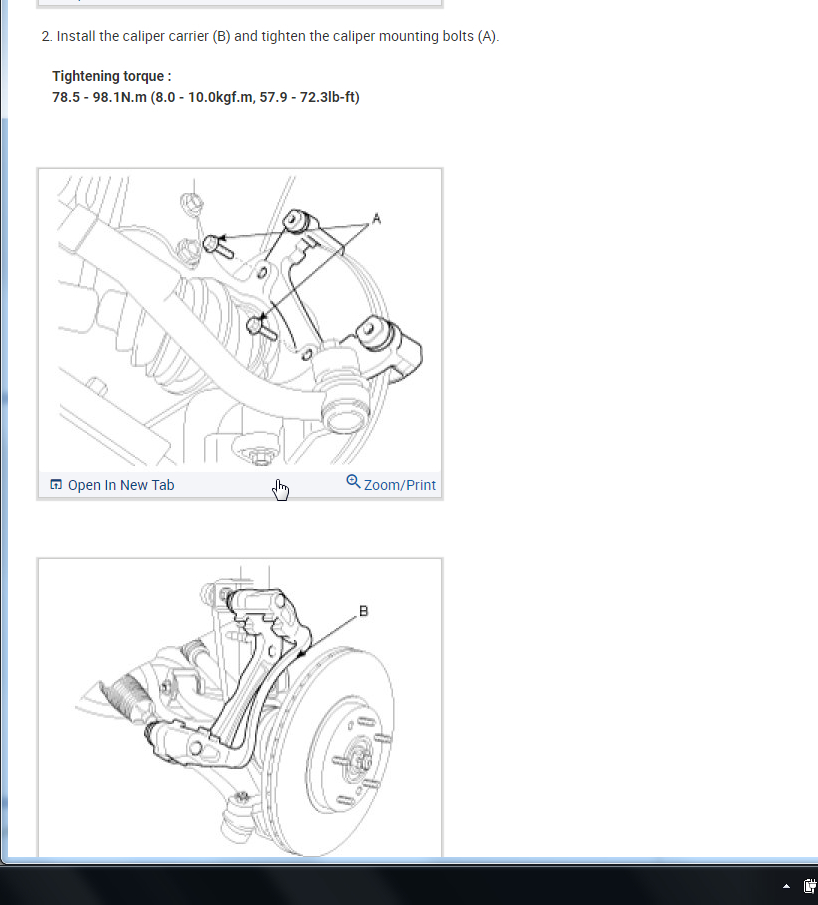Click the step 2 instruction text about caliper carrier
This screenshot has height=905, width=818.
[270, 36]
